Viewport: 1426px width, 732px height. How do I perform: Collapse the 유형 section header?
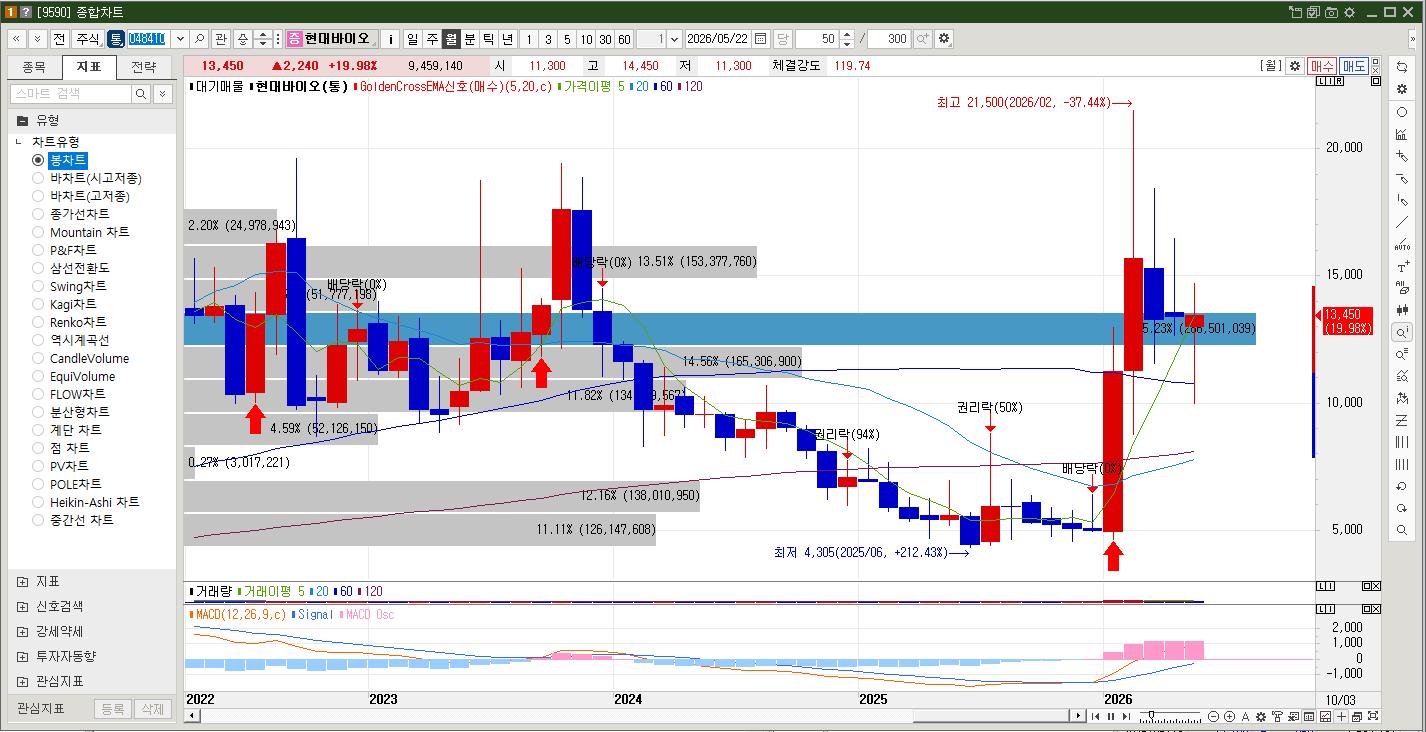92,119
